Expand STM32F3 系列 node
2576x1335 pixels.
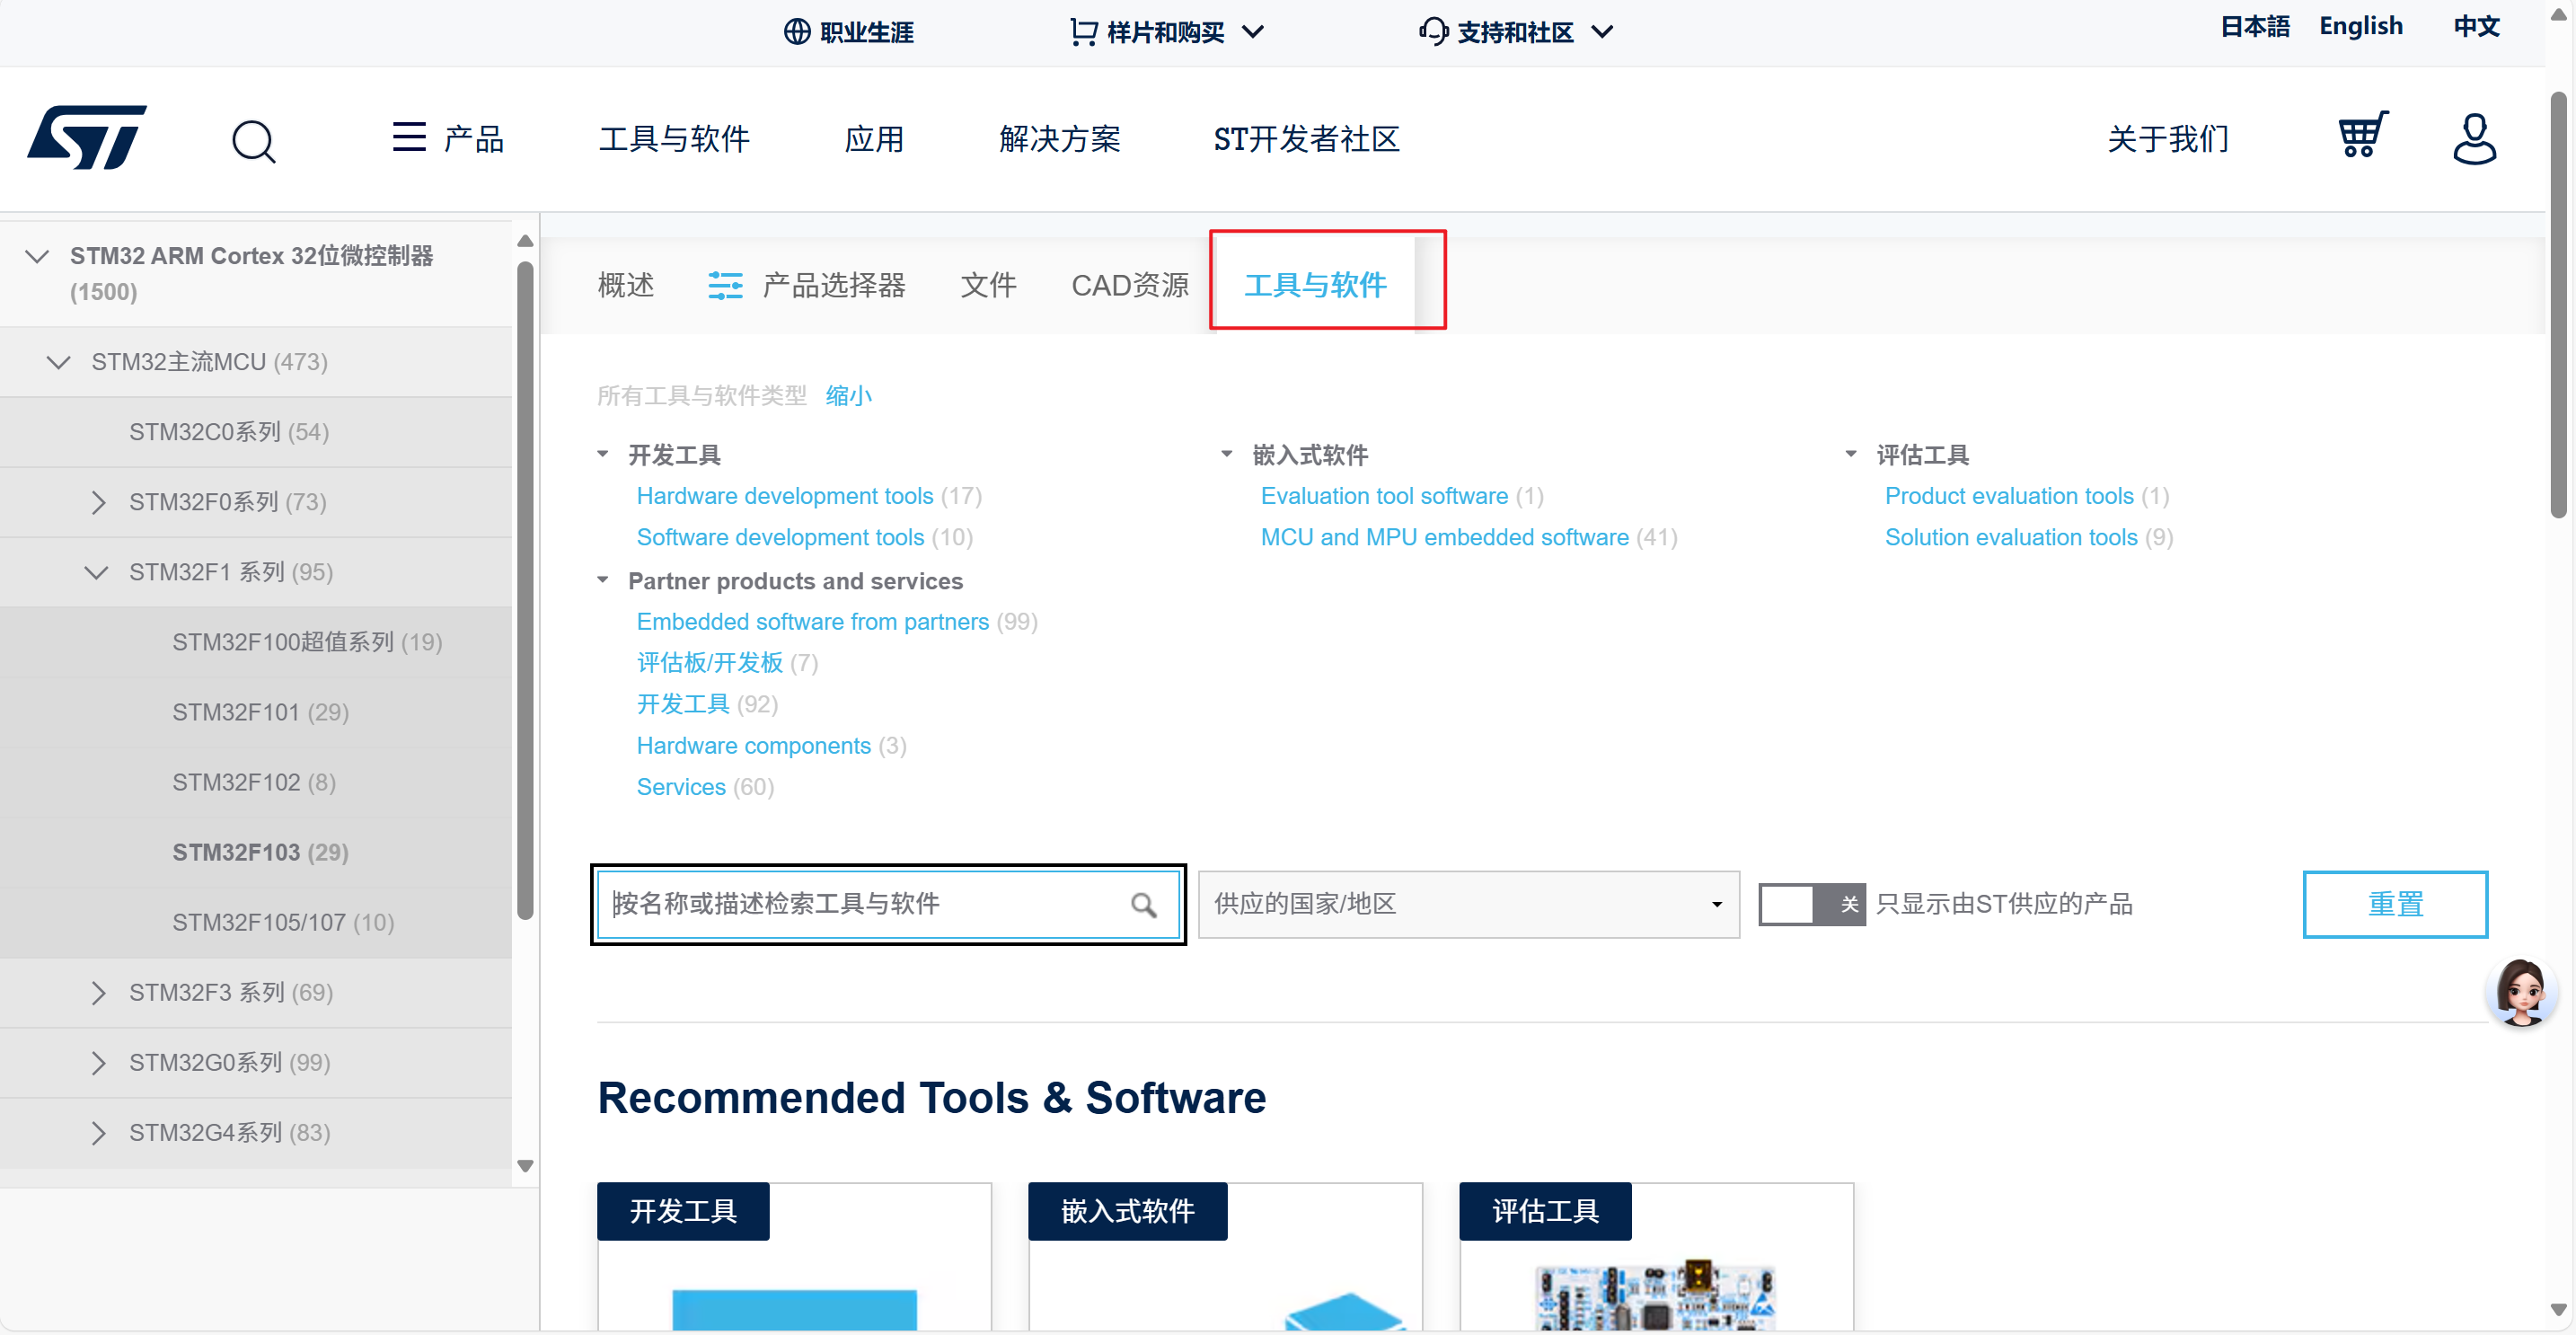tap(98, 992)
